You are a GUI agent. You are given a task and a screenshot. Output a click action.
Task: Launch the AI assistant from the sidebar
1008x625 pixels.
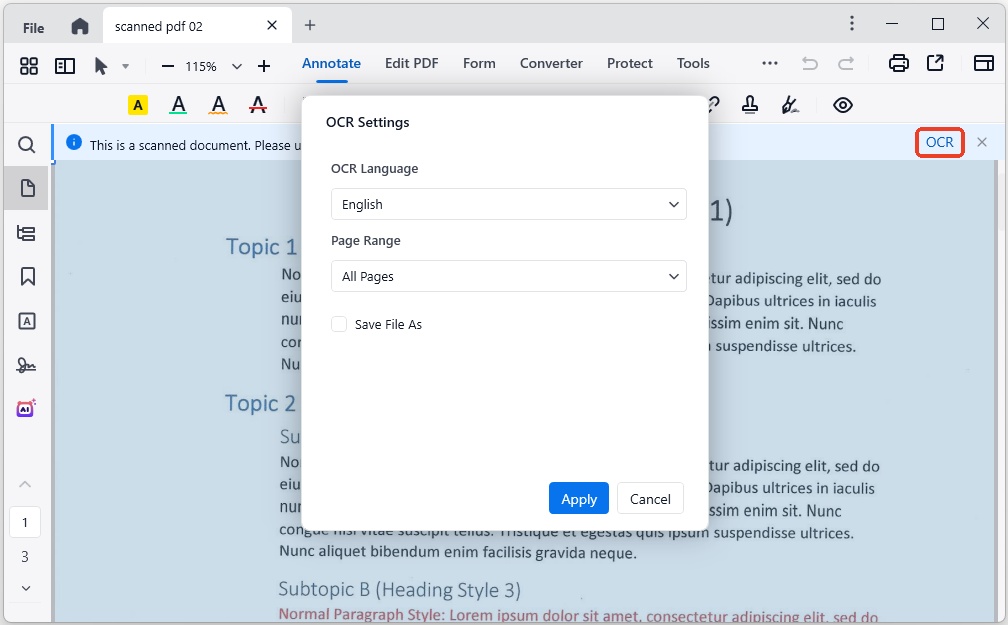point(26,407)
